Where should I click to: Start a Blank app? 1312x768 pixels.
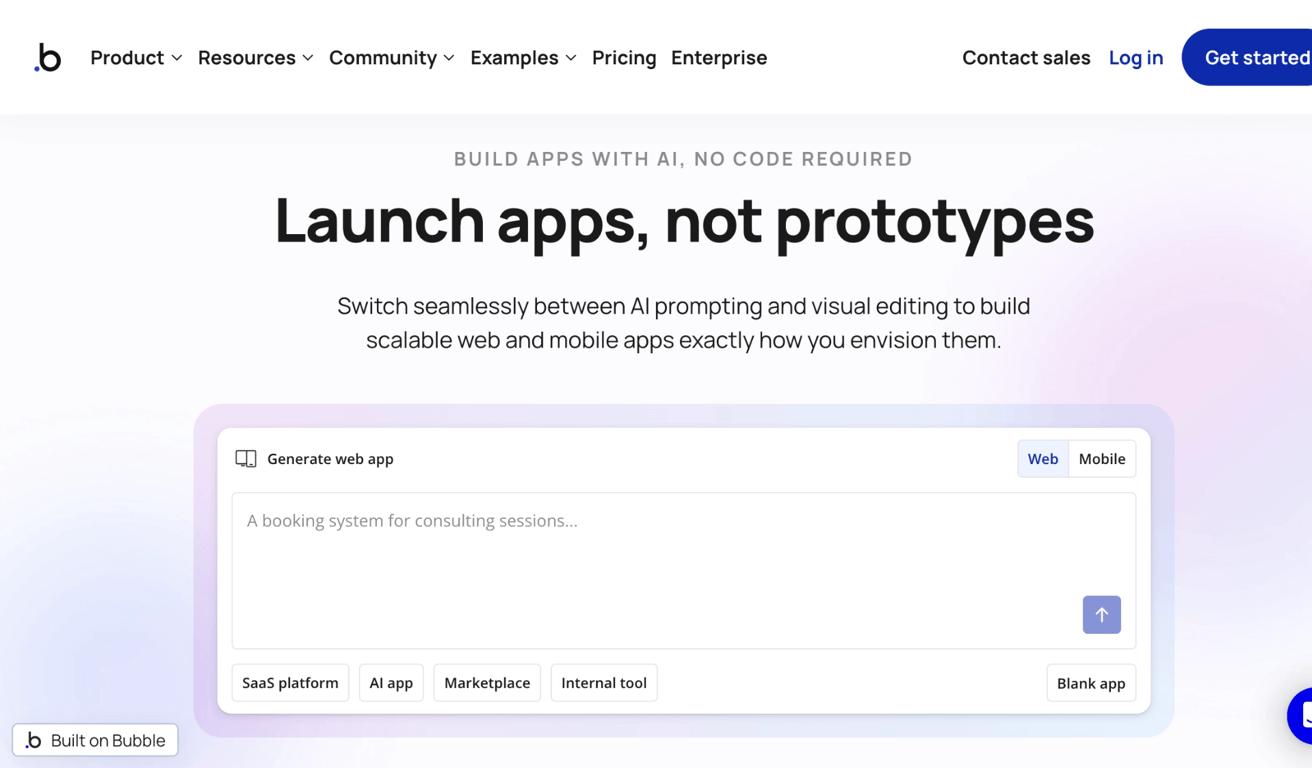1091,682
